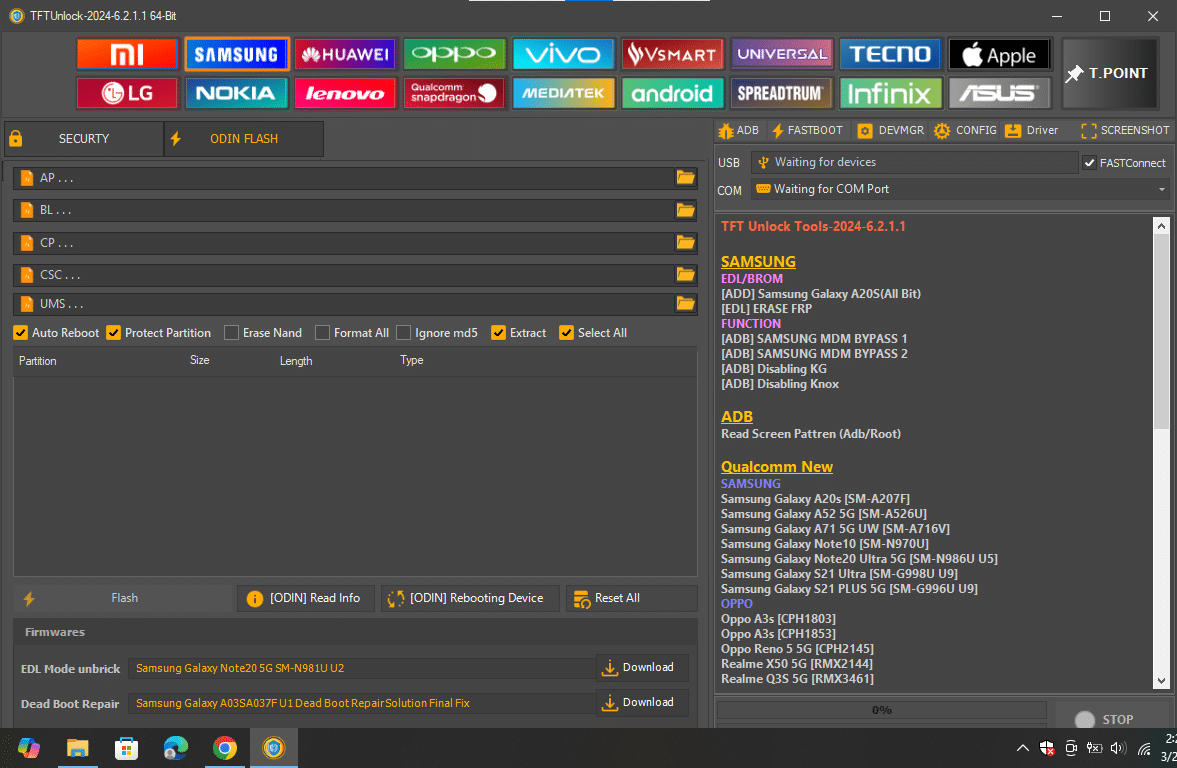Click the [ODIN] Read Info button
The height and width of the screenshot is (768, 1177).
click(x=305, y=598)
